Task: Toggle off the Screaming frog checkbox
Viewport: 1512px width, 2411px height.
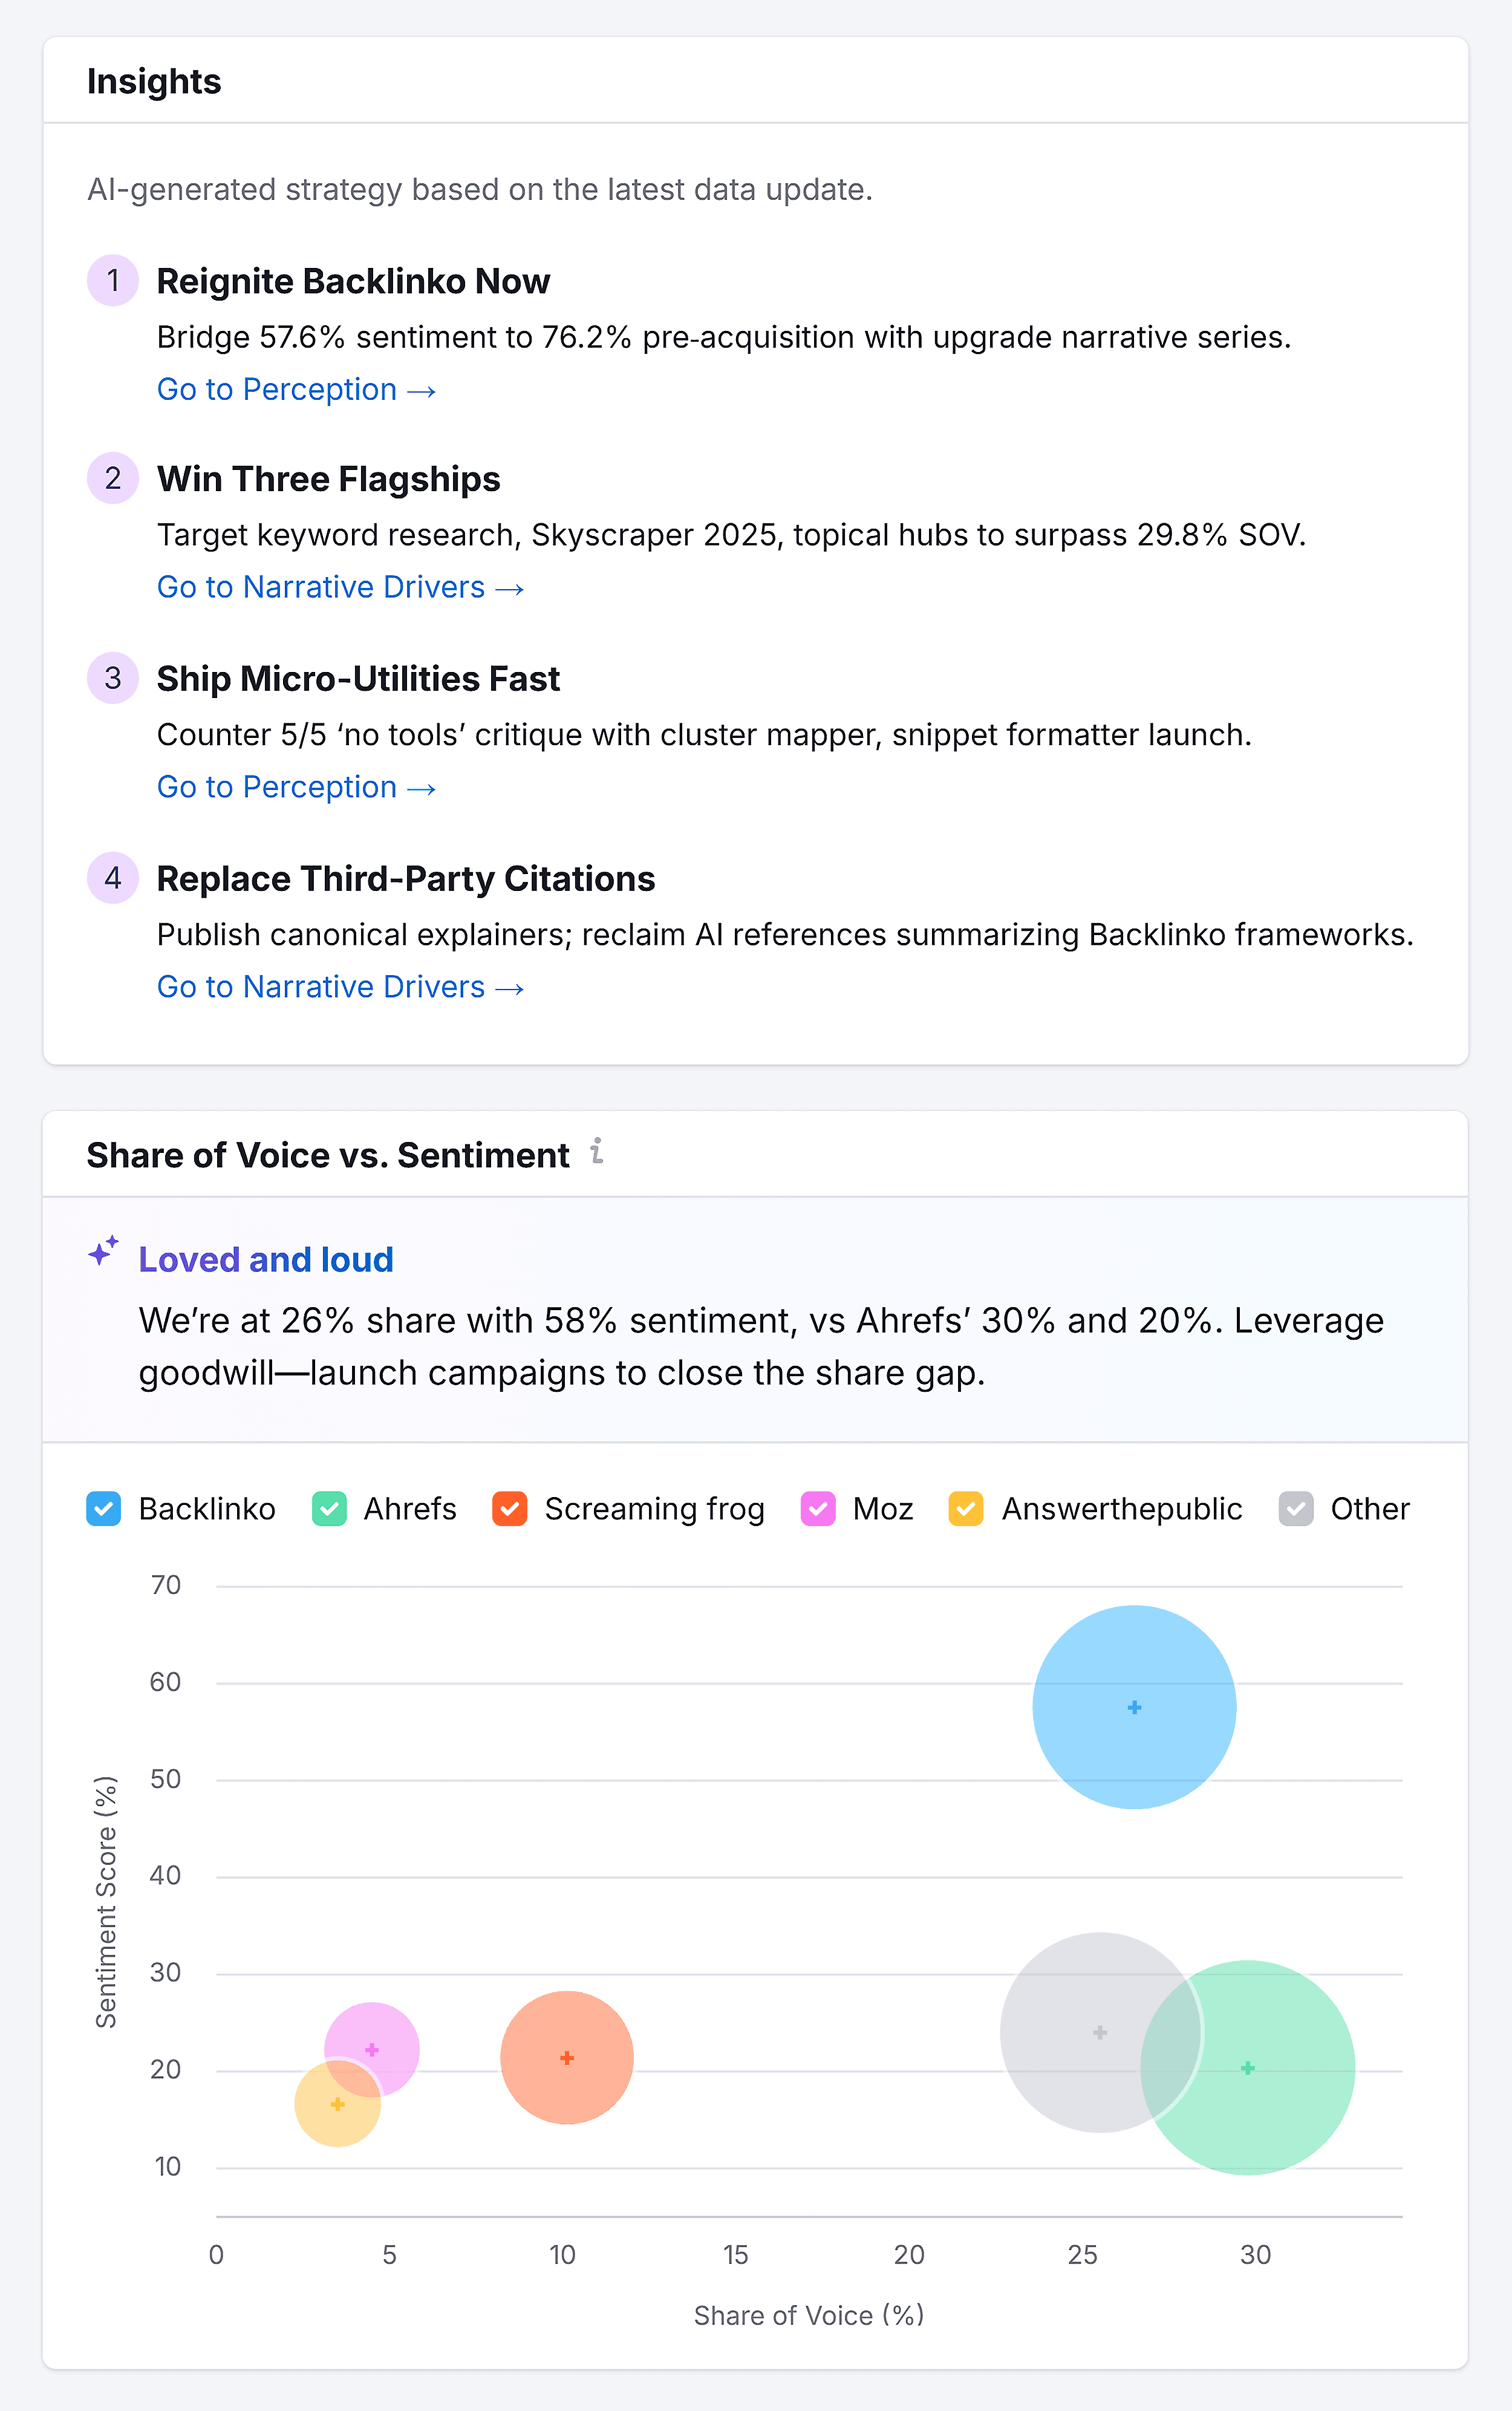Action: pyautogui.click(x=510, y=1508)
